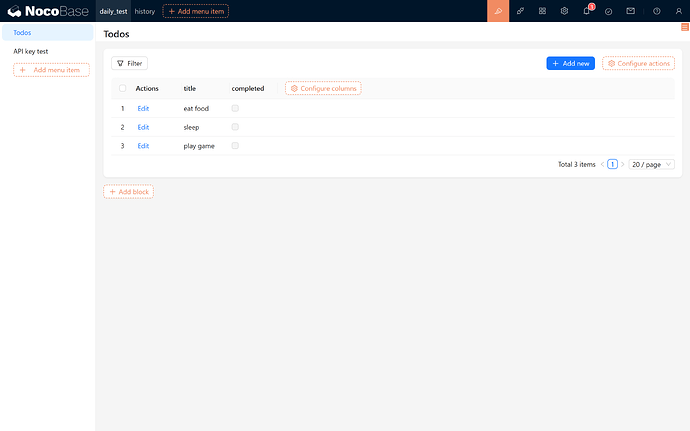The image size is (690, 431).
Task: Click the 'play game' title cell
Action: pos(199,146)
